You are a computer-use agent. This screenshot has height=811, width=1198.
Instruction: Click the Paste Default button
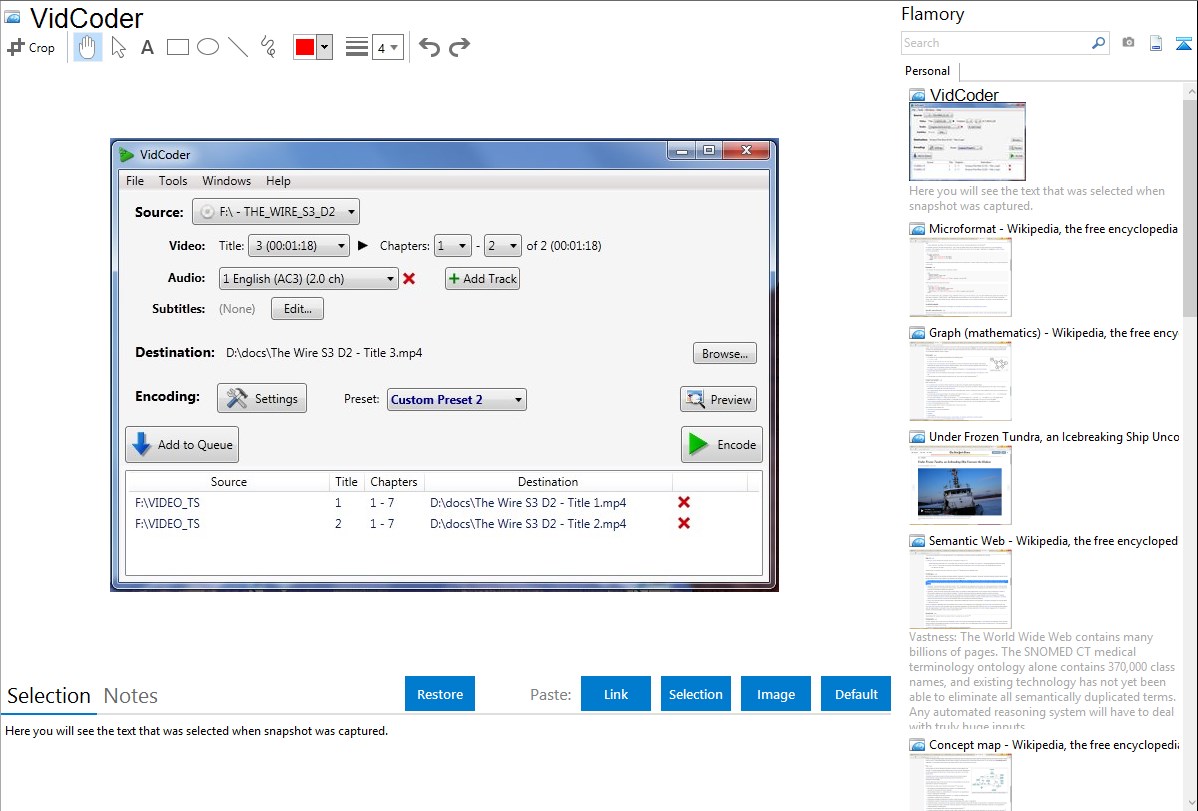(x=856, y=693)
